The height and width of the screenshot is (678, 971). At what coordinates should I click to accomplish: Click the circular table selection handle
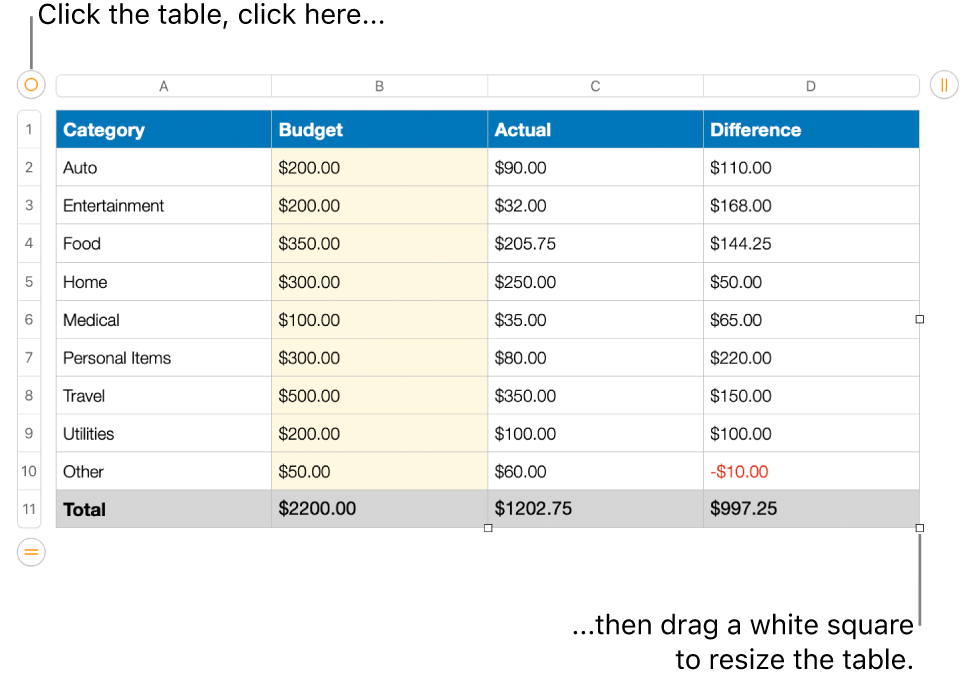[30, 85]
